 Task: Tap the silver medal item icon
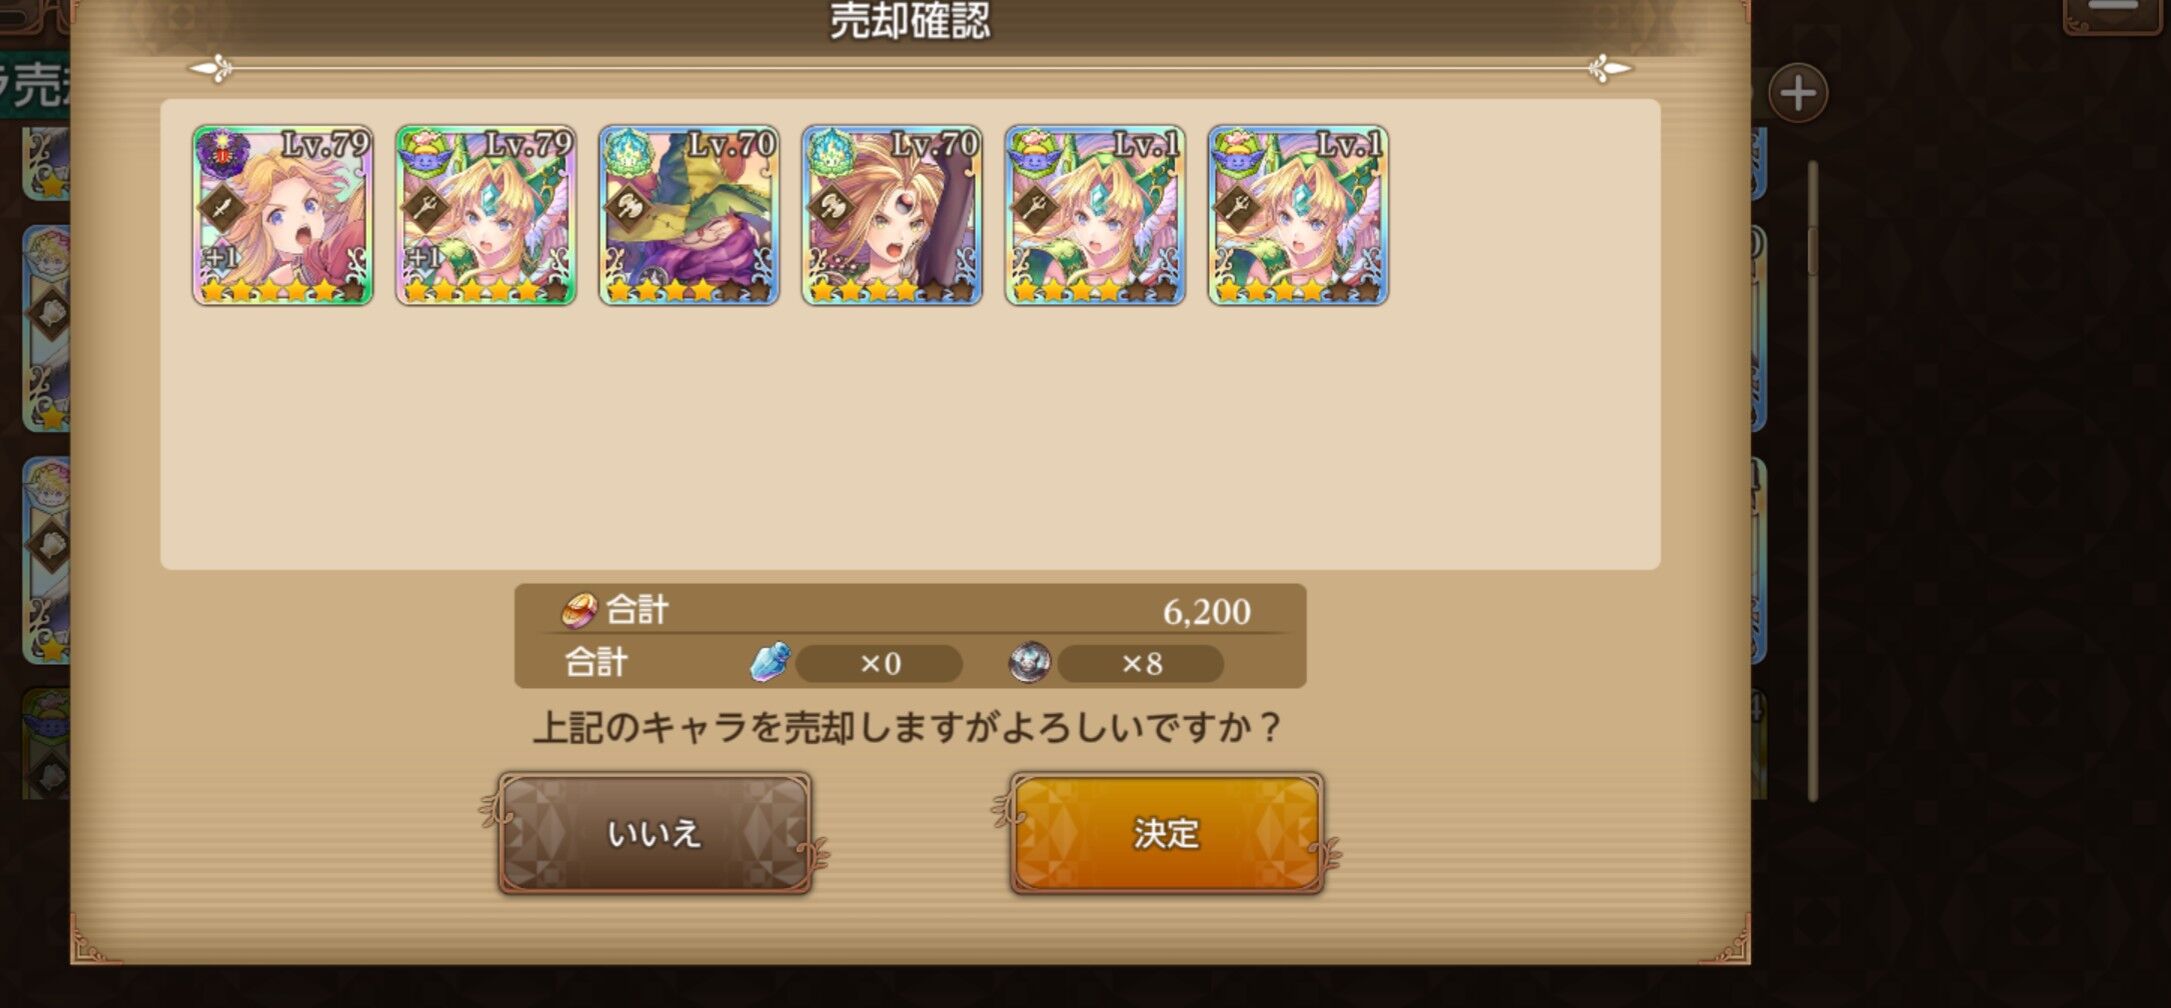tap(1029, 662)
